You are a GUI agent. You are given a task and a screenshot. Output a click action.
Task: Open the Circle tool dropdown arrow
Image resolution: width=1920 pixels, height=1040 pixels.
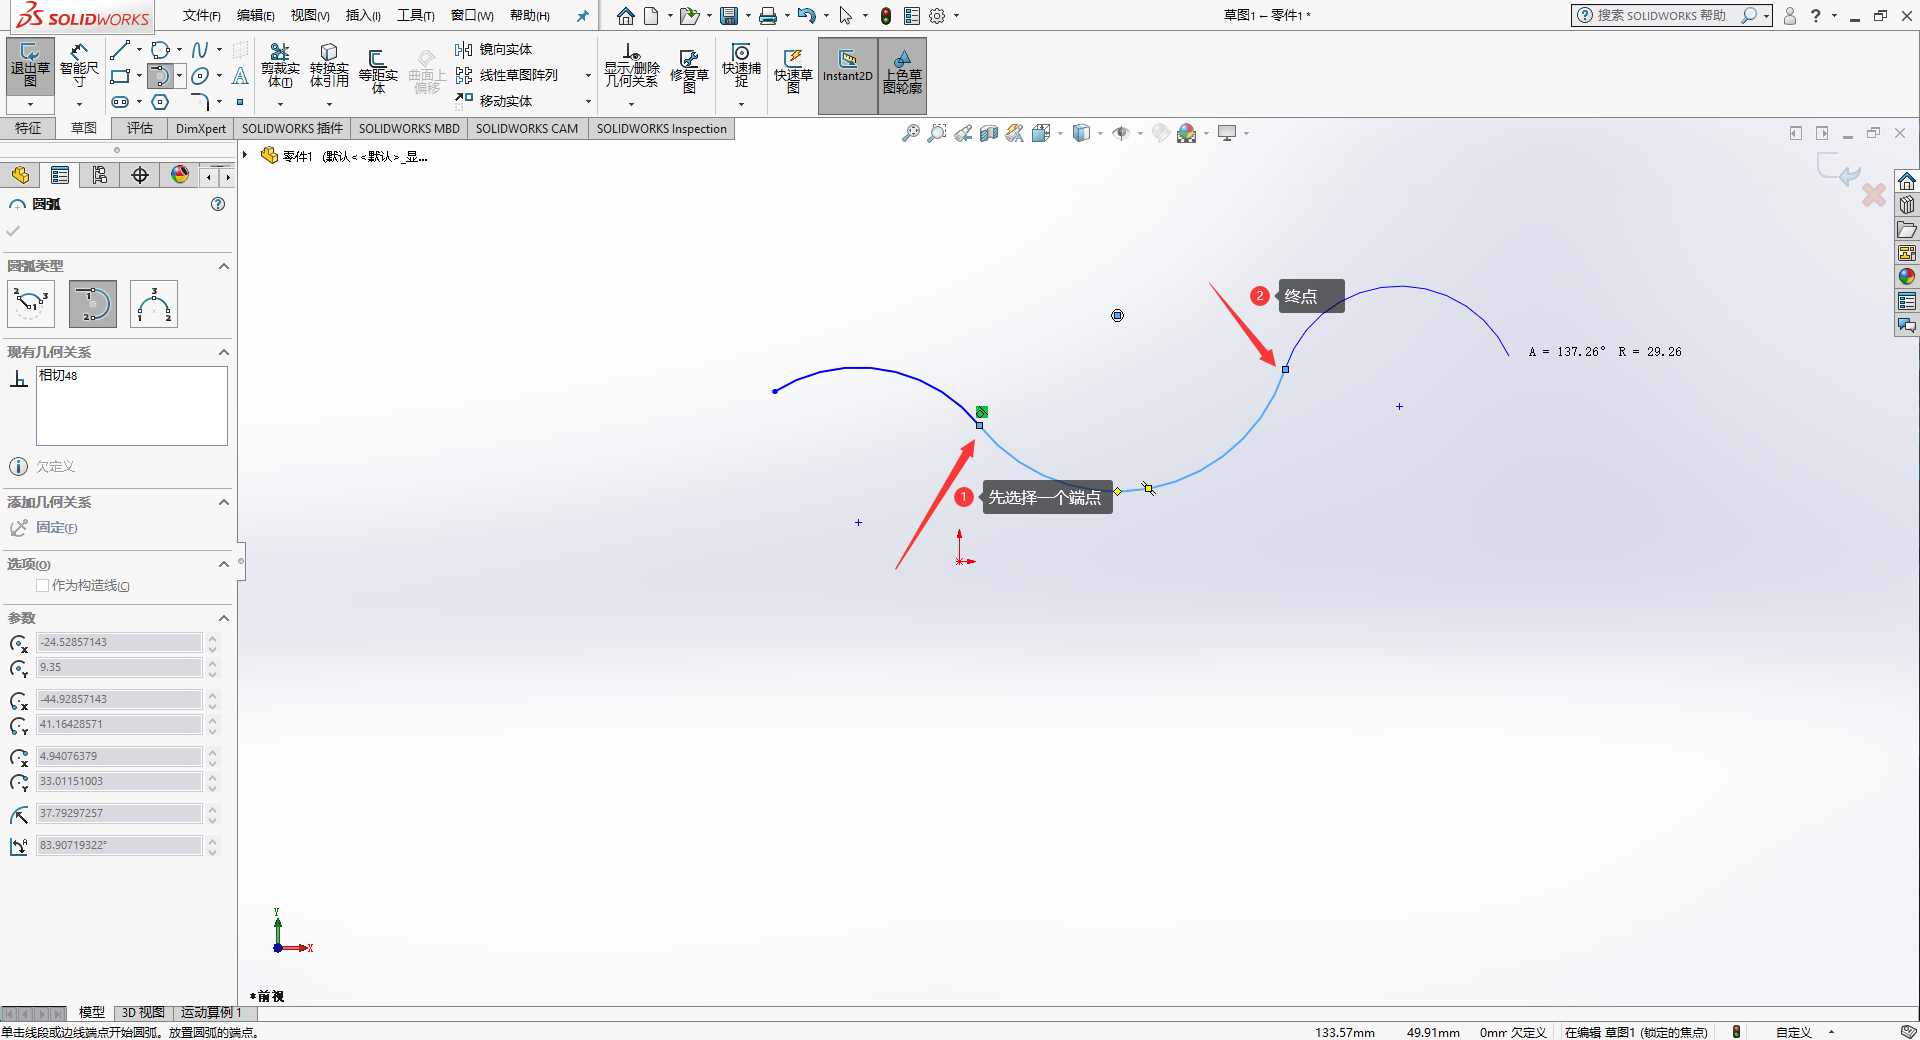[179, 50]
